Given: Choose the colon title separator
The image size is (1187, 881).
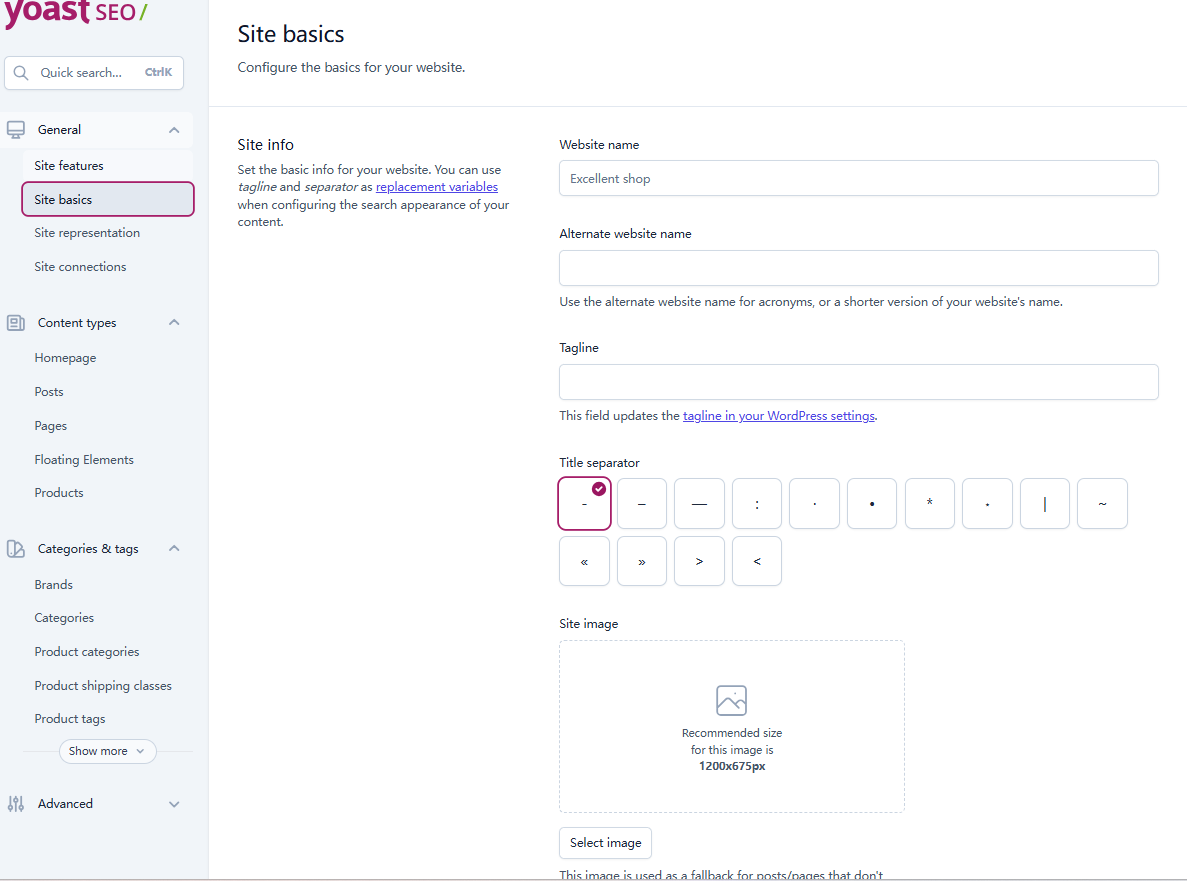Looking at the screenshot, I should [756, 504].
